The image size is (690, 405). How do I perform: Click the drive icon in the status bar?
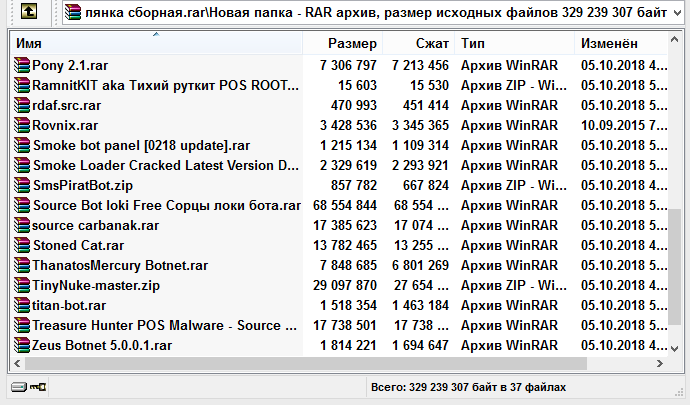[x=19, y=387]
